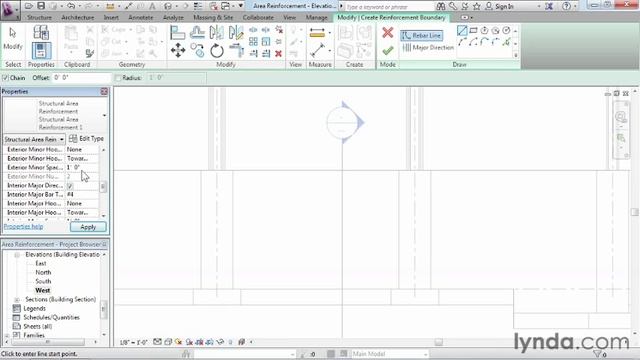Click the red Delete X in Modify panel

pos(278,53)
